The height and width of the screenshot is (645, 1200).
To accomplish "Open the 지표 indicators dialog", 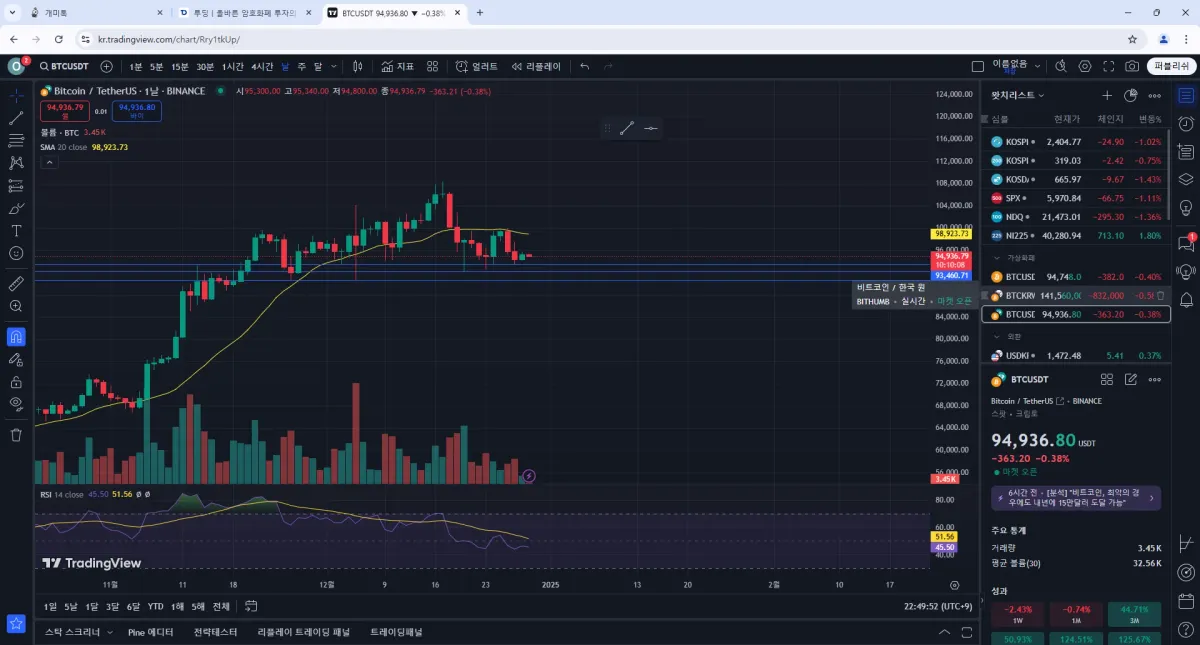I will click(x=397, y=66).
